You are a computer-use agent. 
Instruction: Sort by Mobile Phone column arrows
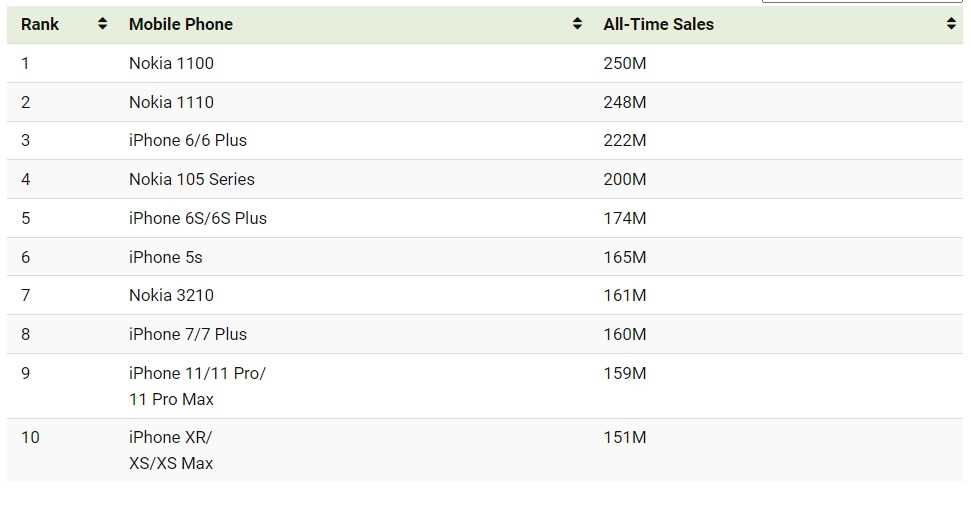tap(577, 24)
